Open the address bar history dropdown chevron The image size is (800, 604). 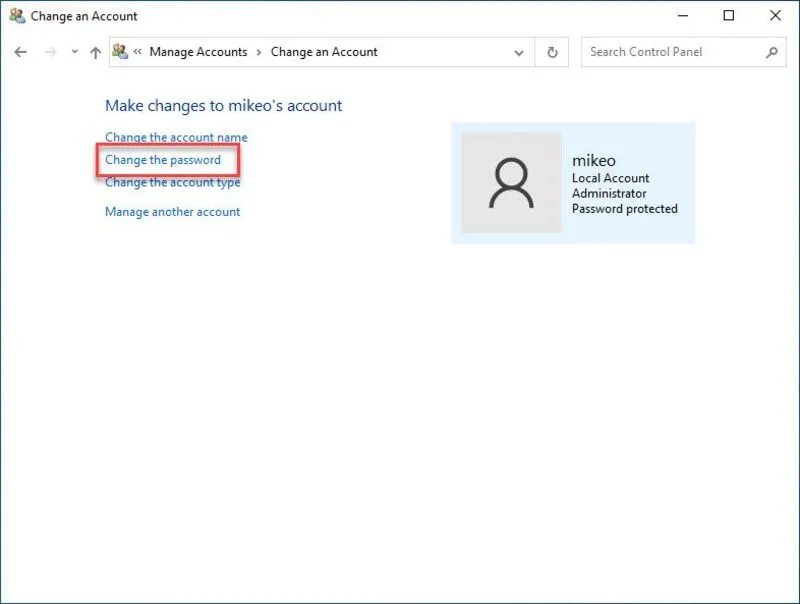point(519,52)
